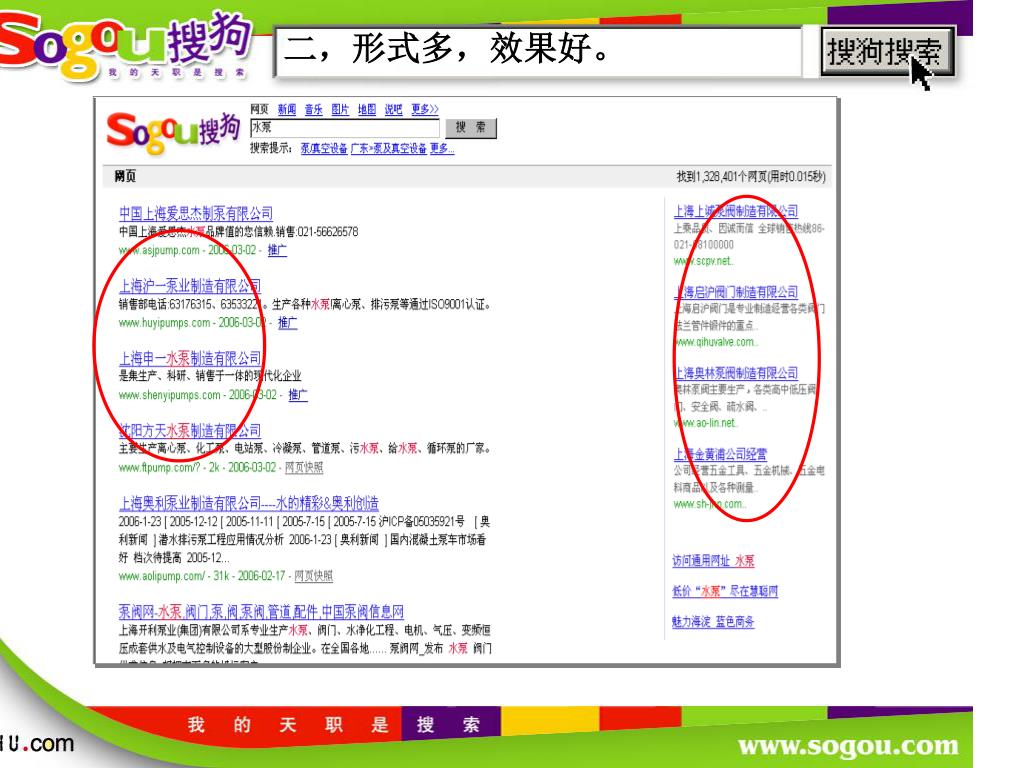
Task: Open the 音乐 tab
Action: pos(313,109)
